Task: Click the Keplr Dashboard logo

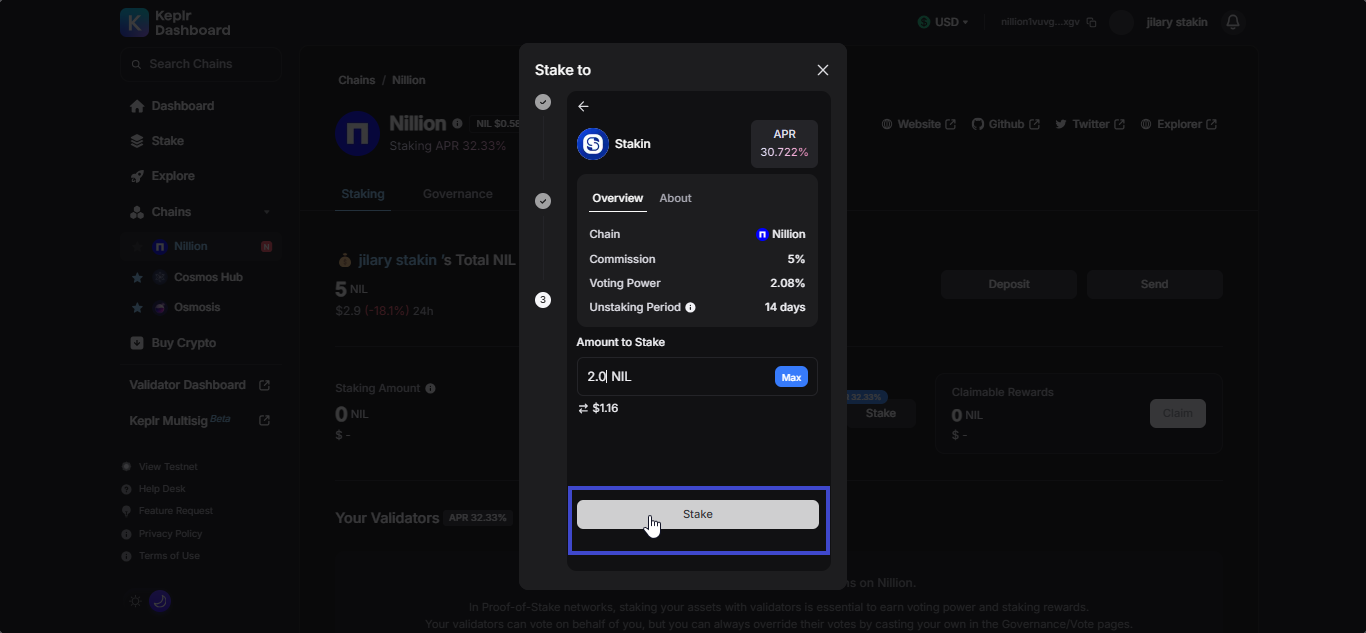Action: pyautogui.click(x=175, y=23)
